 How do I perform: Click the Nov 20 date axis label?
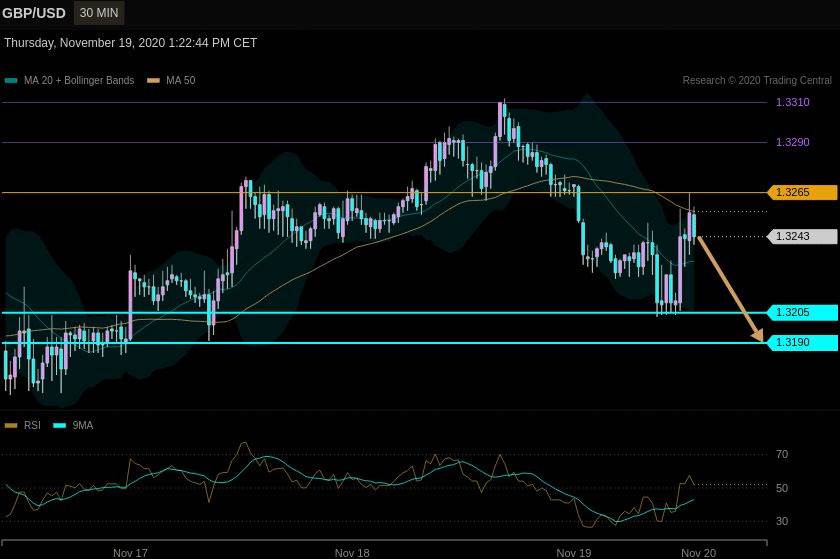699,553
